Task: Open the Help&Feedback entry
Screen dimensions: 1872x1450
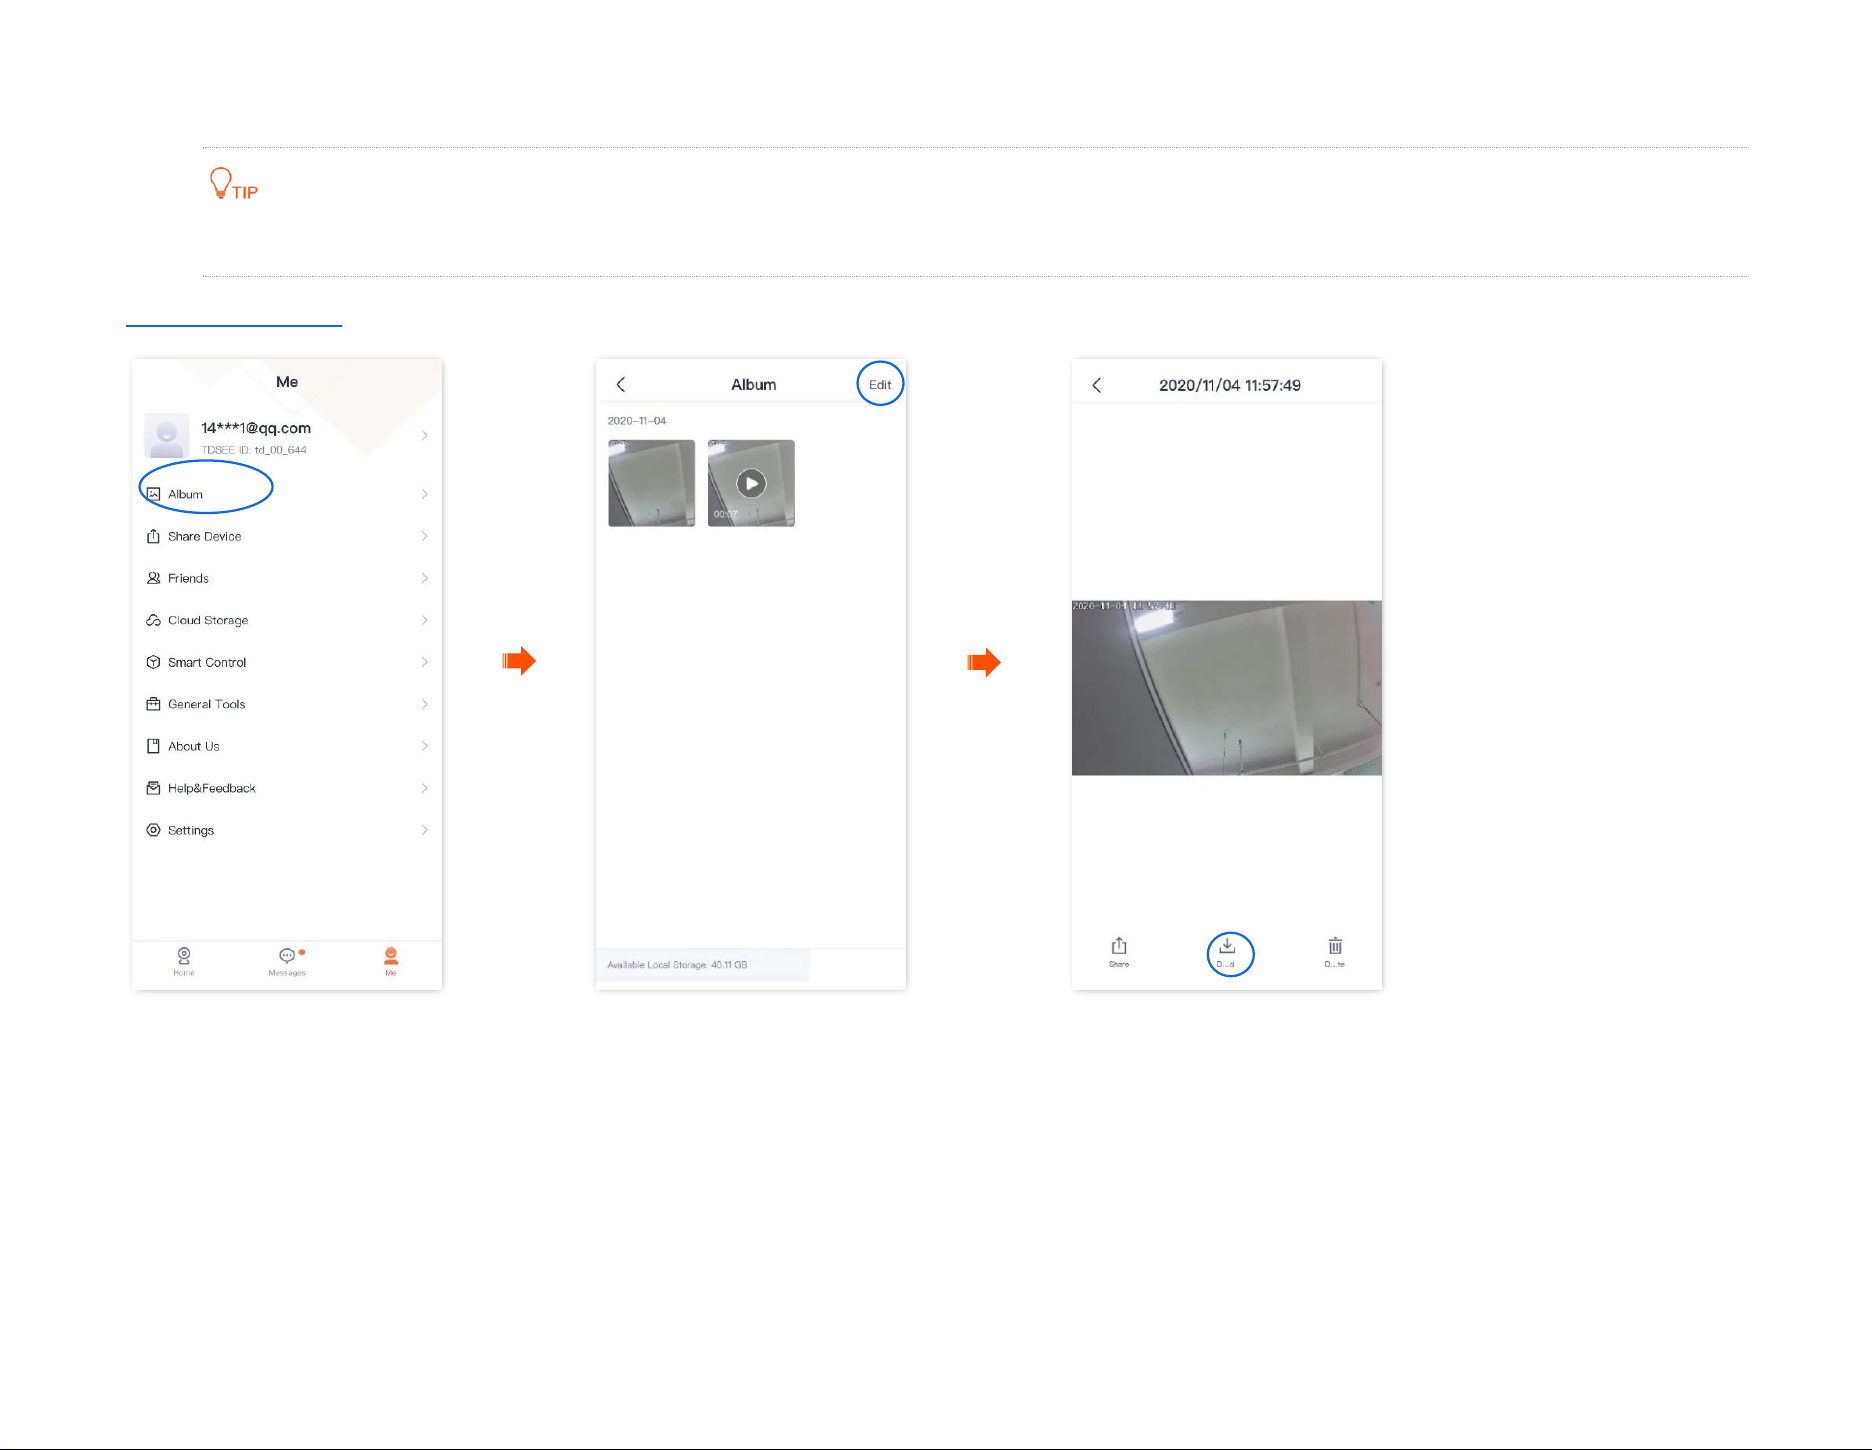Action: point(287,788)
